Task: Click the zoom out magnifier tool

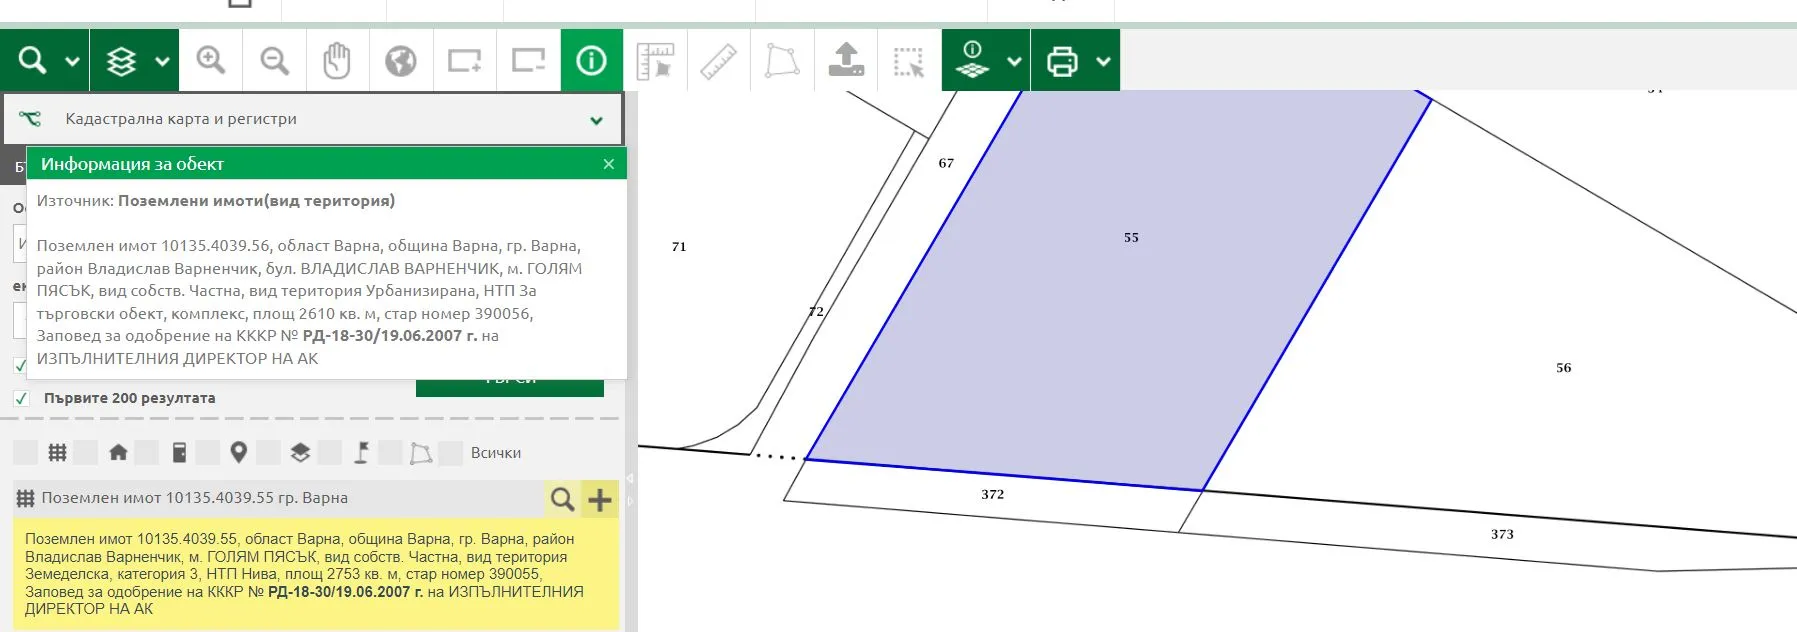Action: point(274,61)
